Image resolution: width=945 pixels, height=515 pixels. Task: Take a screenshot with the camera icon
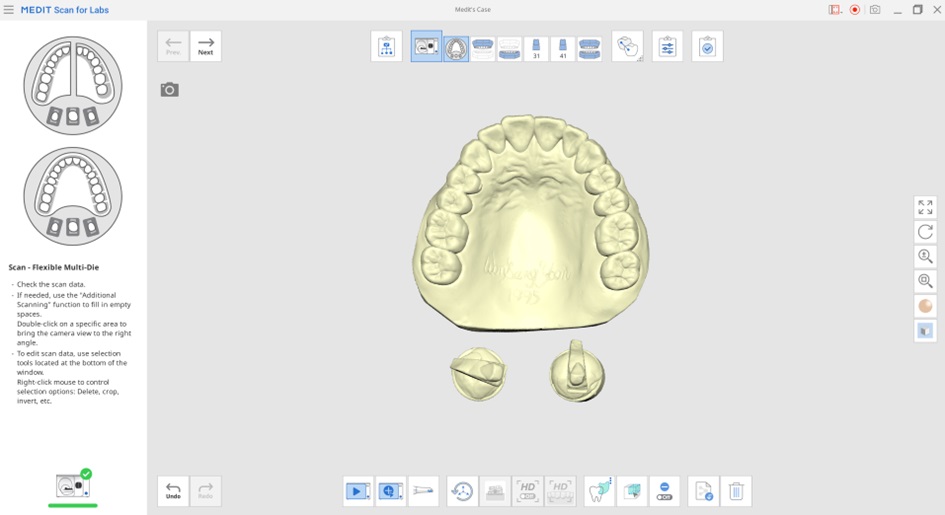tap(169, 90)
